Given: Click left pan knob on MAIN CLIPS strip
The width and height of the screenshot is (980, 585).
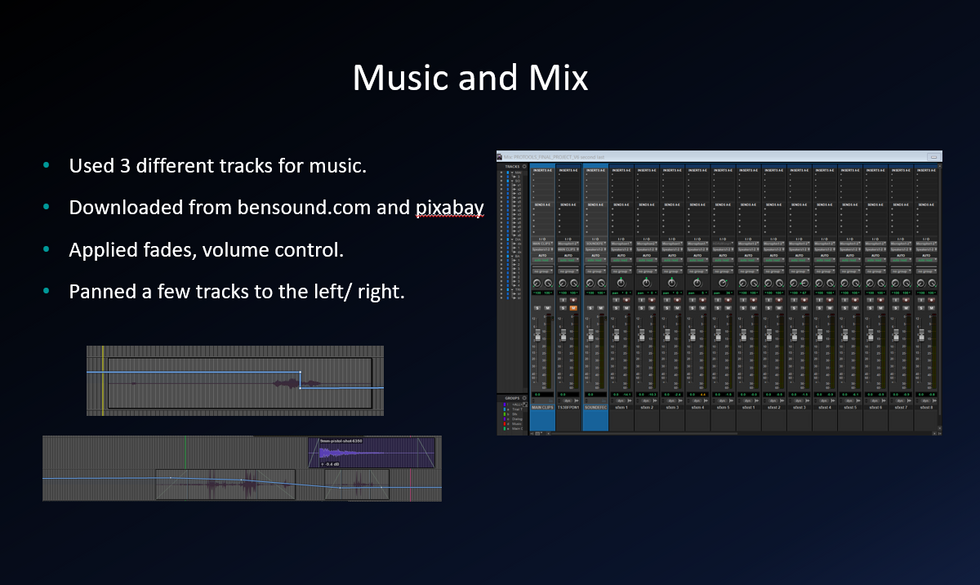Looking at the screenshot, I should [537, 283].
